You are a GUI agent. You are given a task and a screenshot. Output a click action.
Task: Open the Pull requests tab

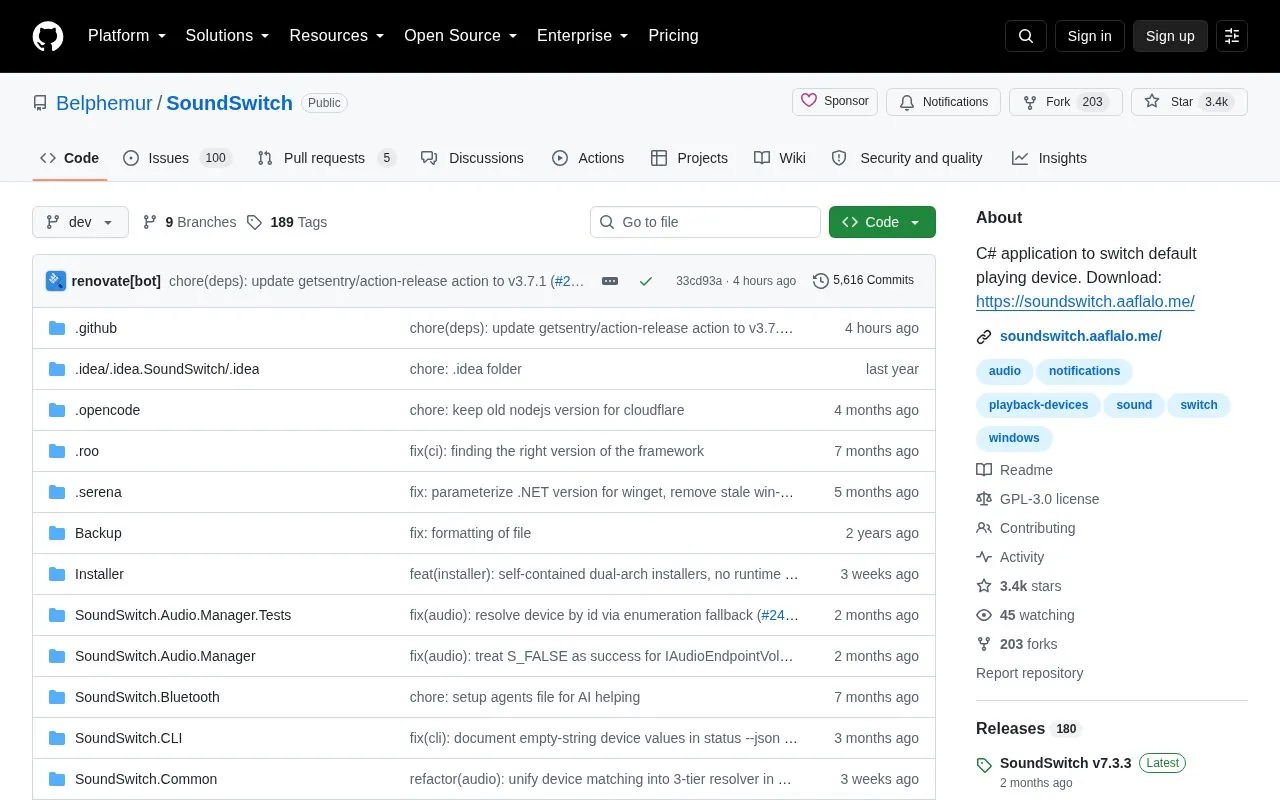pos(327,158)
